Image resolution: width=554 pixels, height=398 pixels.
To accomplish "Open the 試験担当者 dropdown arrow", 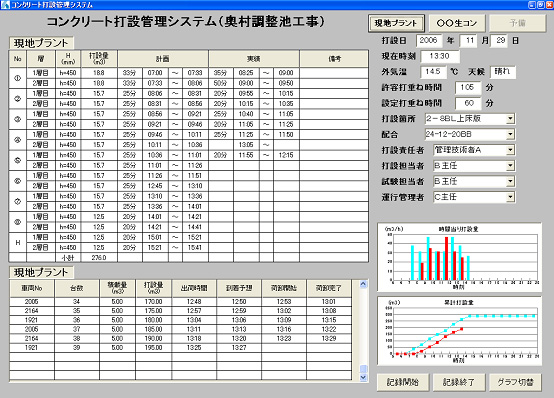I will coord(510,181).
